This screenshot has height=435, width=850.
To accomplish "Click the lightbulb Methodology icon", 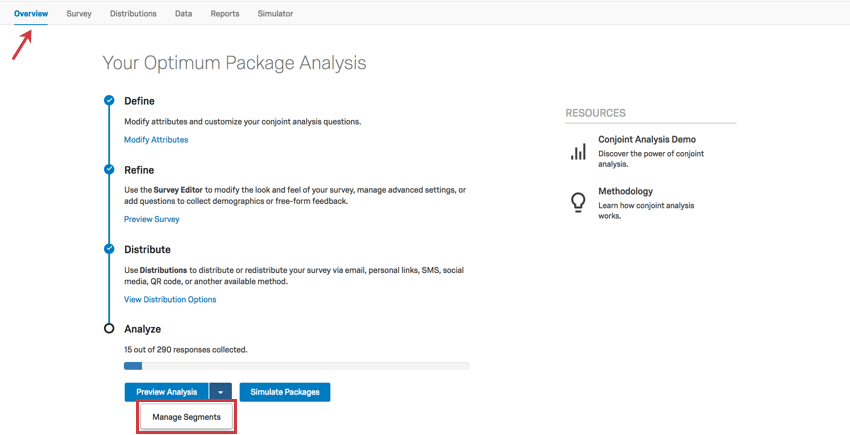I will point(578,202).
